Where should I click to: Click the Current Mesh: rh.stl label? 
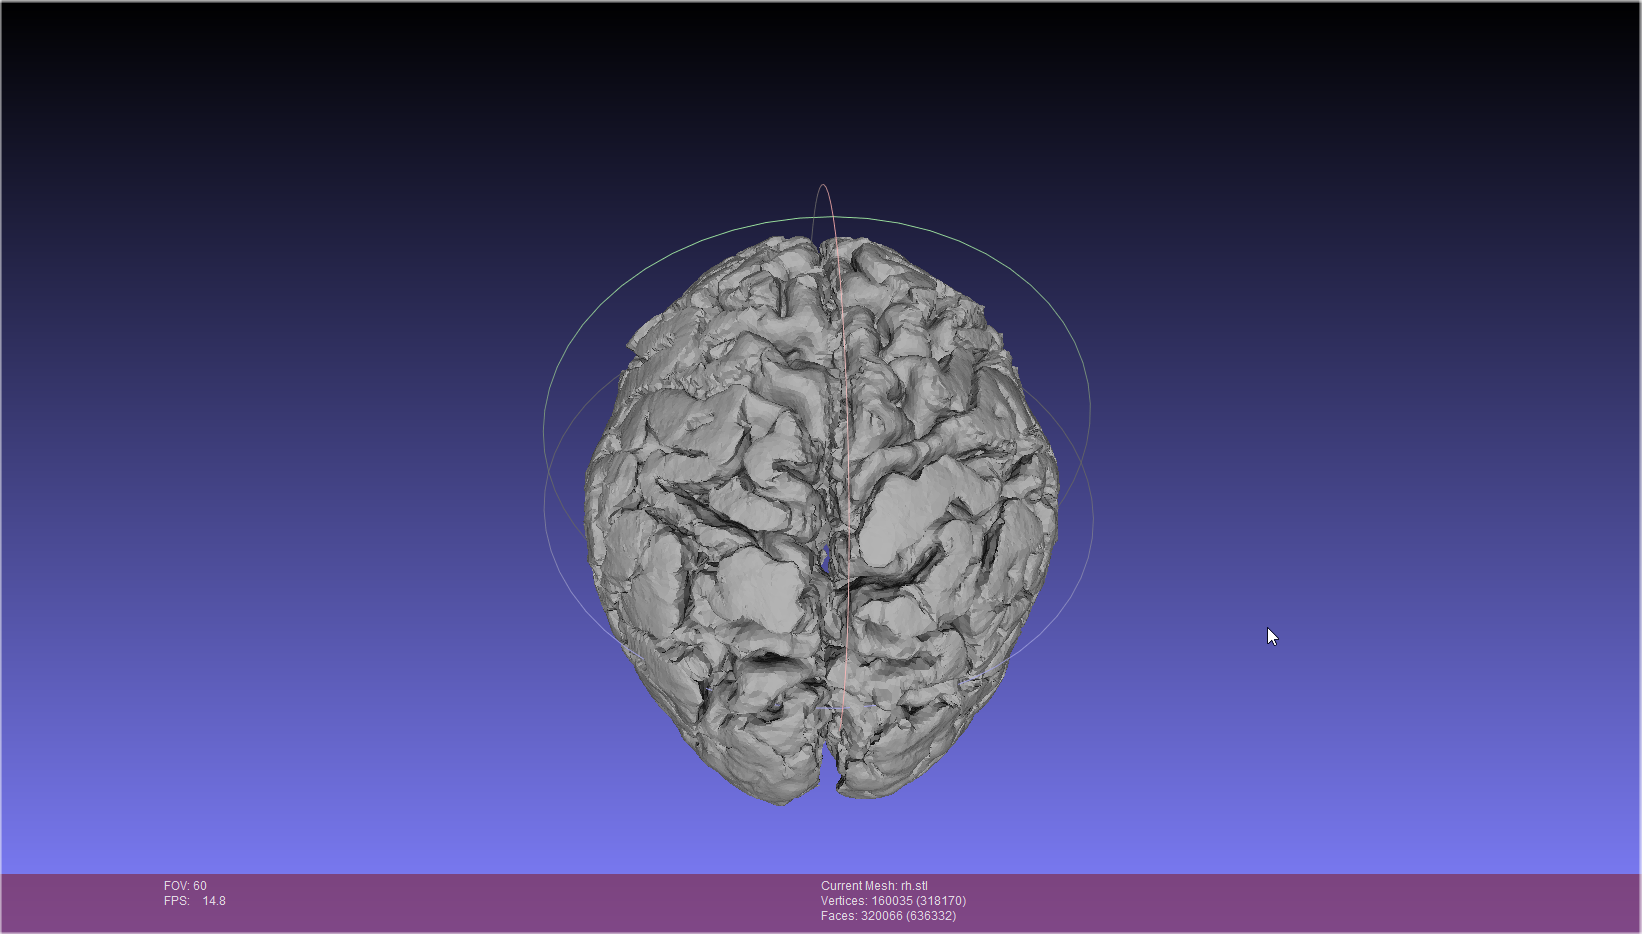tap(873, 885)
